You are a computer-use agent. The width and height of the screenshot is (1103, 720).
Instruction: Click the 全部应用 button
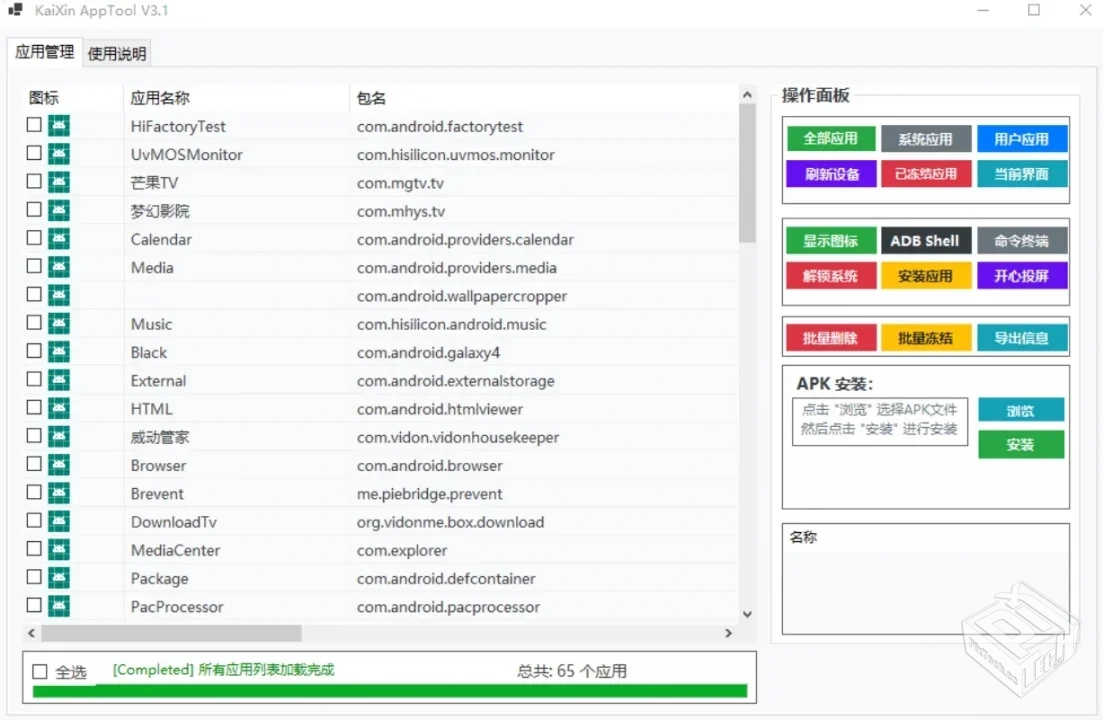coord(830,138)
